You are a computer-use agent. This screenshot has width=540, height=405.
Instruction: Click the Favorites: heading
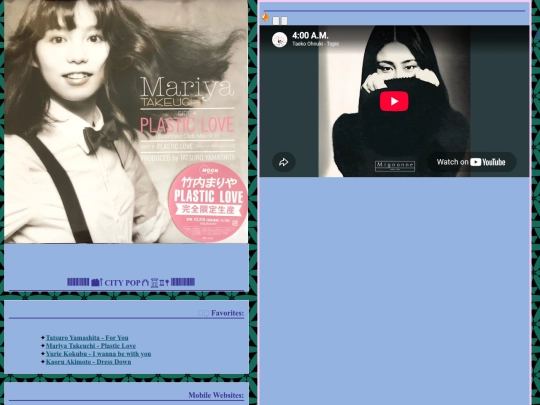click(227, 313)
